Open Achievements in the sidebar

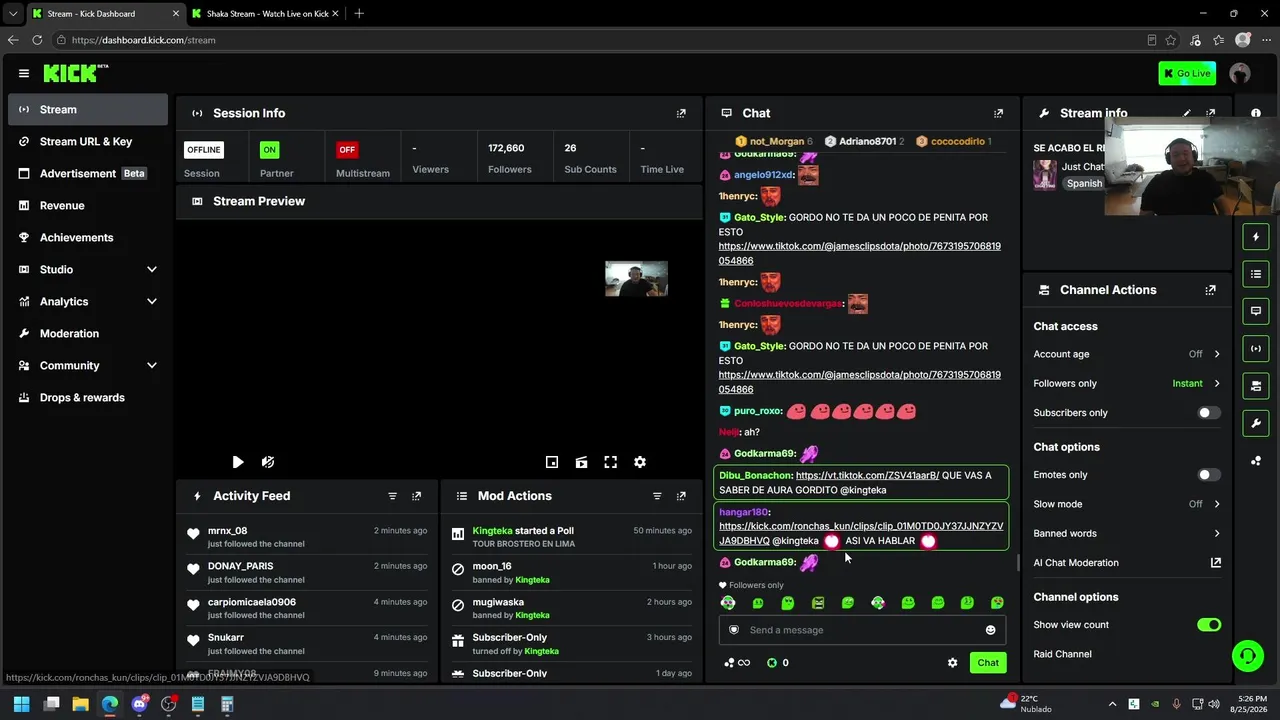[88, 238]
